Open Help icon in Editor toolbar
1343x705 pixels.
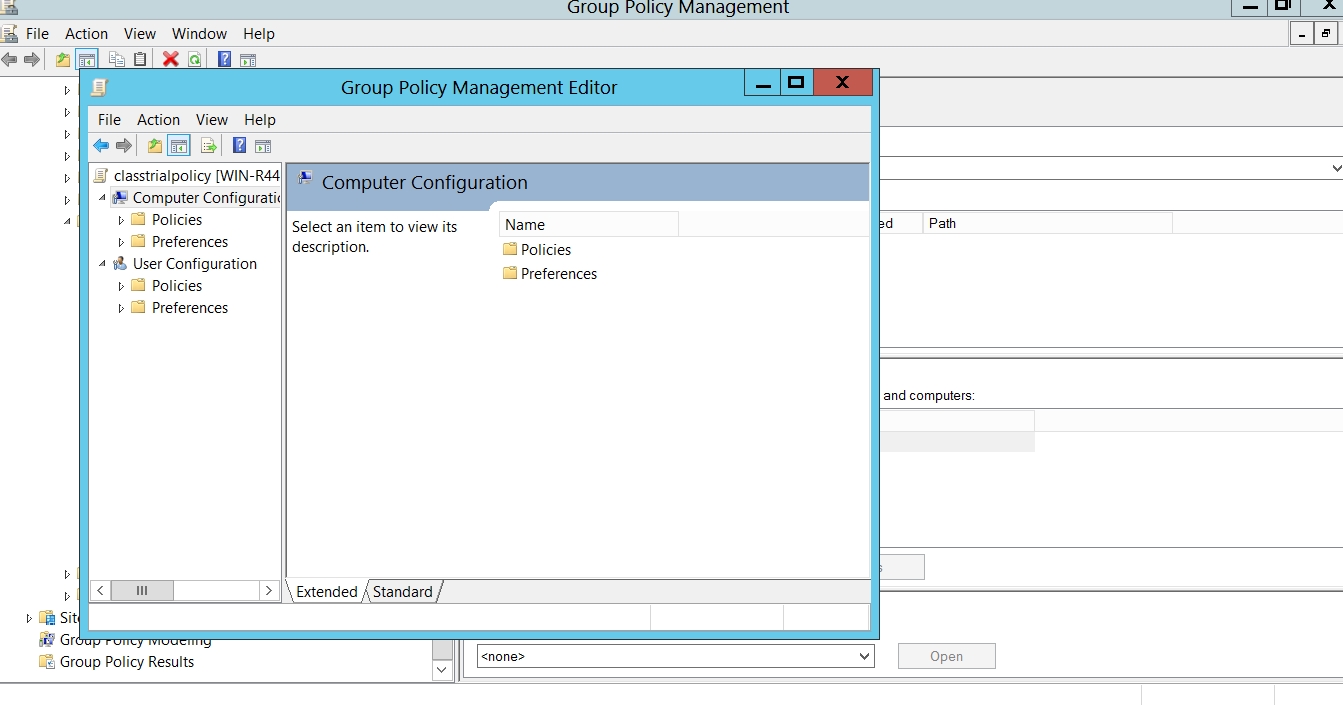239,146
